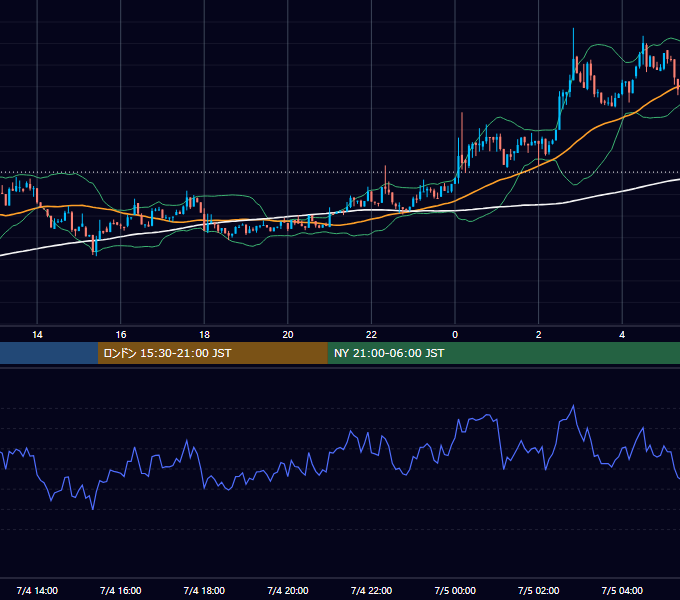Viewport: 680px width, 600px height.
Task: Click the 18 hour label on time axis
Action: (x=204, y=335)
